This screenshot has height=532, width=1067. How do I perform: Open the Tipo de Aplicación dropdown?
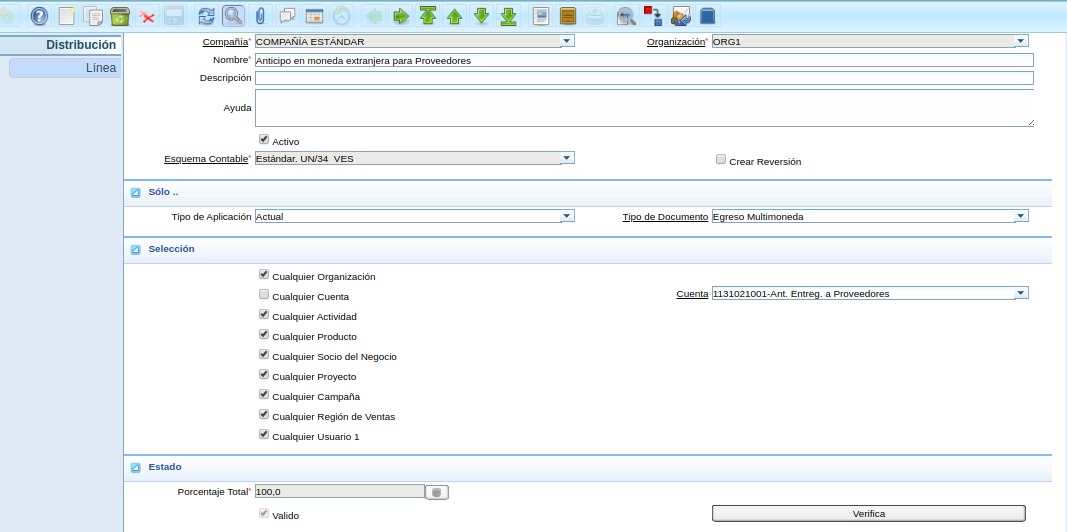point(567,216)
